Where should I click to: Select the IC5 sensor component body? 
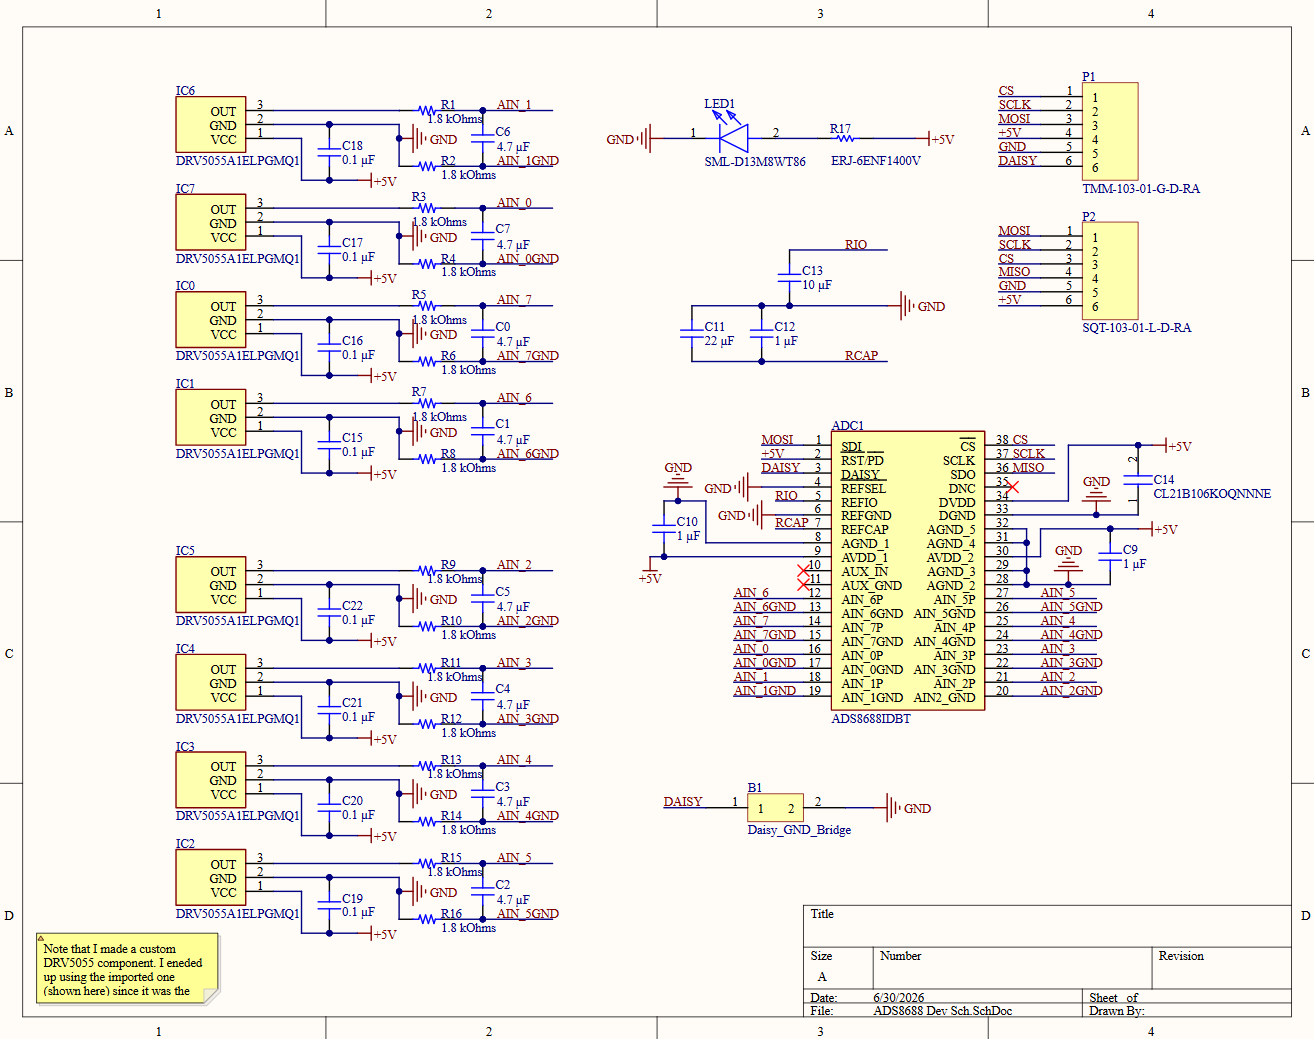point(211,585)
